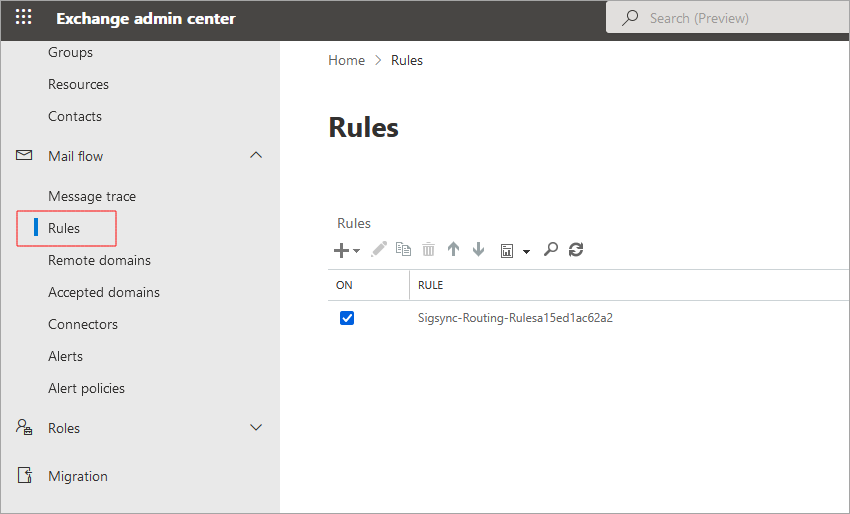Uncheck the Sigsync-Routing rule ON checkbox
This screenshot has height=514, width=850.
347,318
